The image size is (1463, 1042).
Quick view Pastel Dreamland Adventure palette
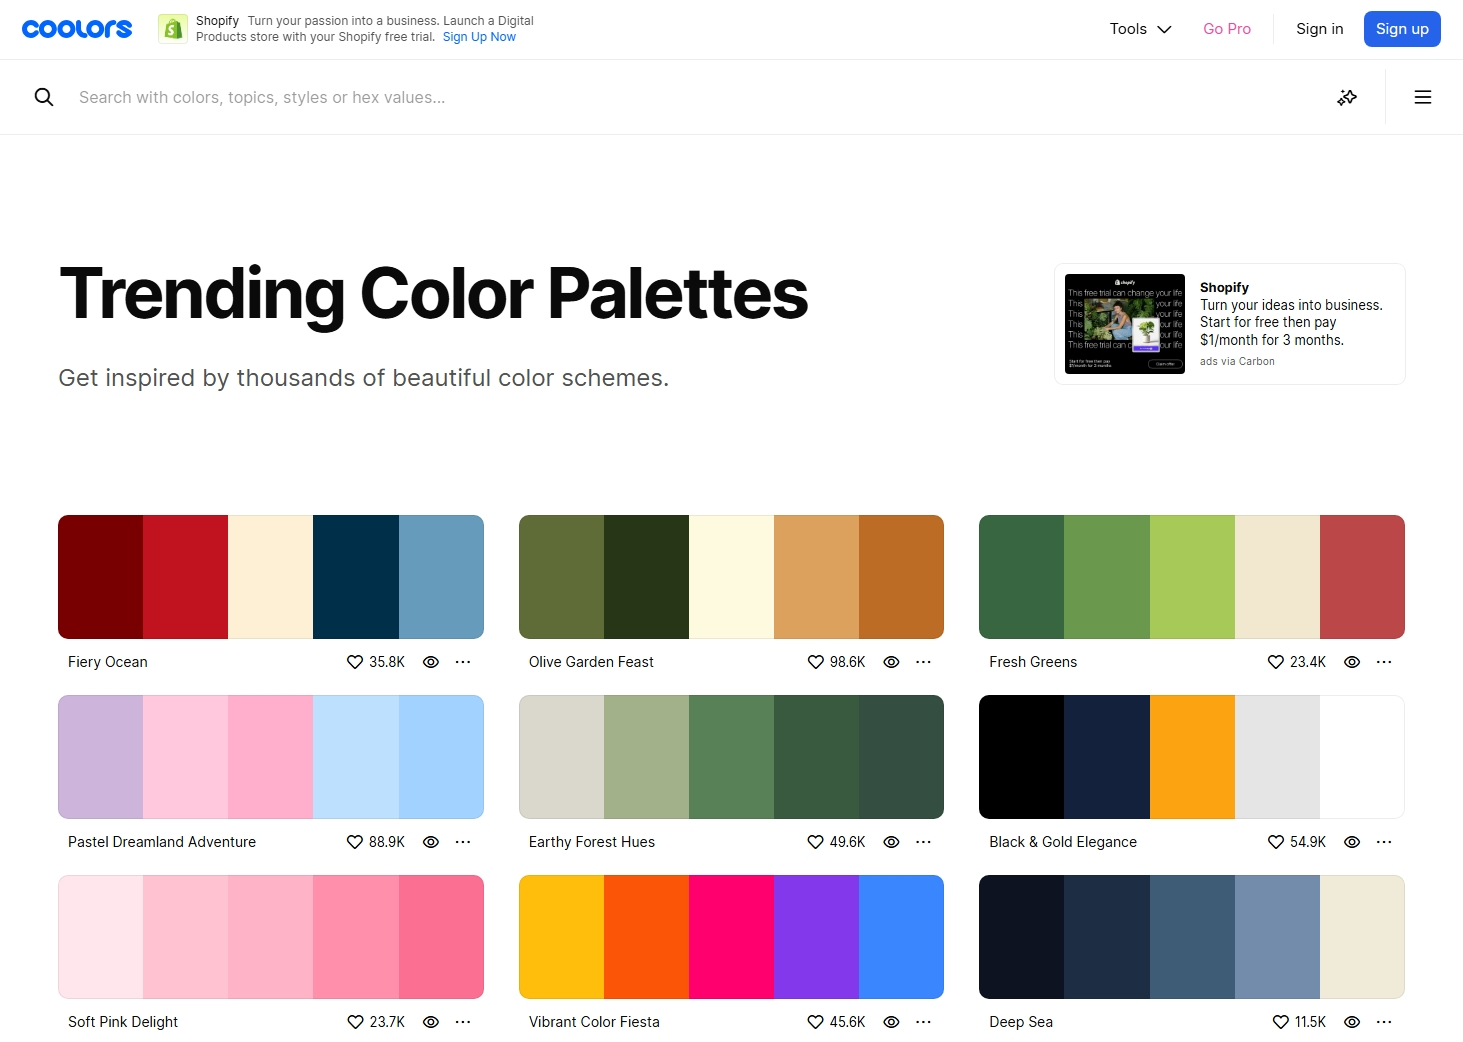pyautogui.click(x=431, y=842)
